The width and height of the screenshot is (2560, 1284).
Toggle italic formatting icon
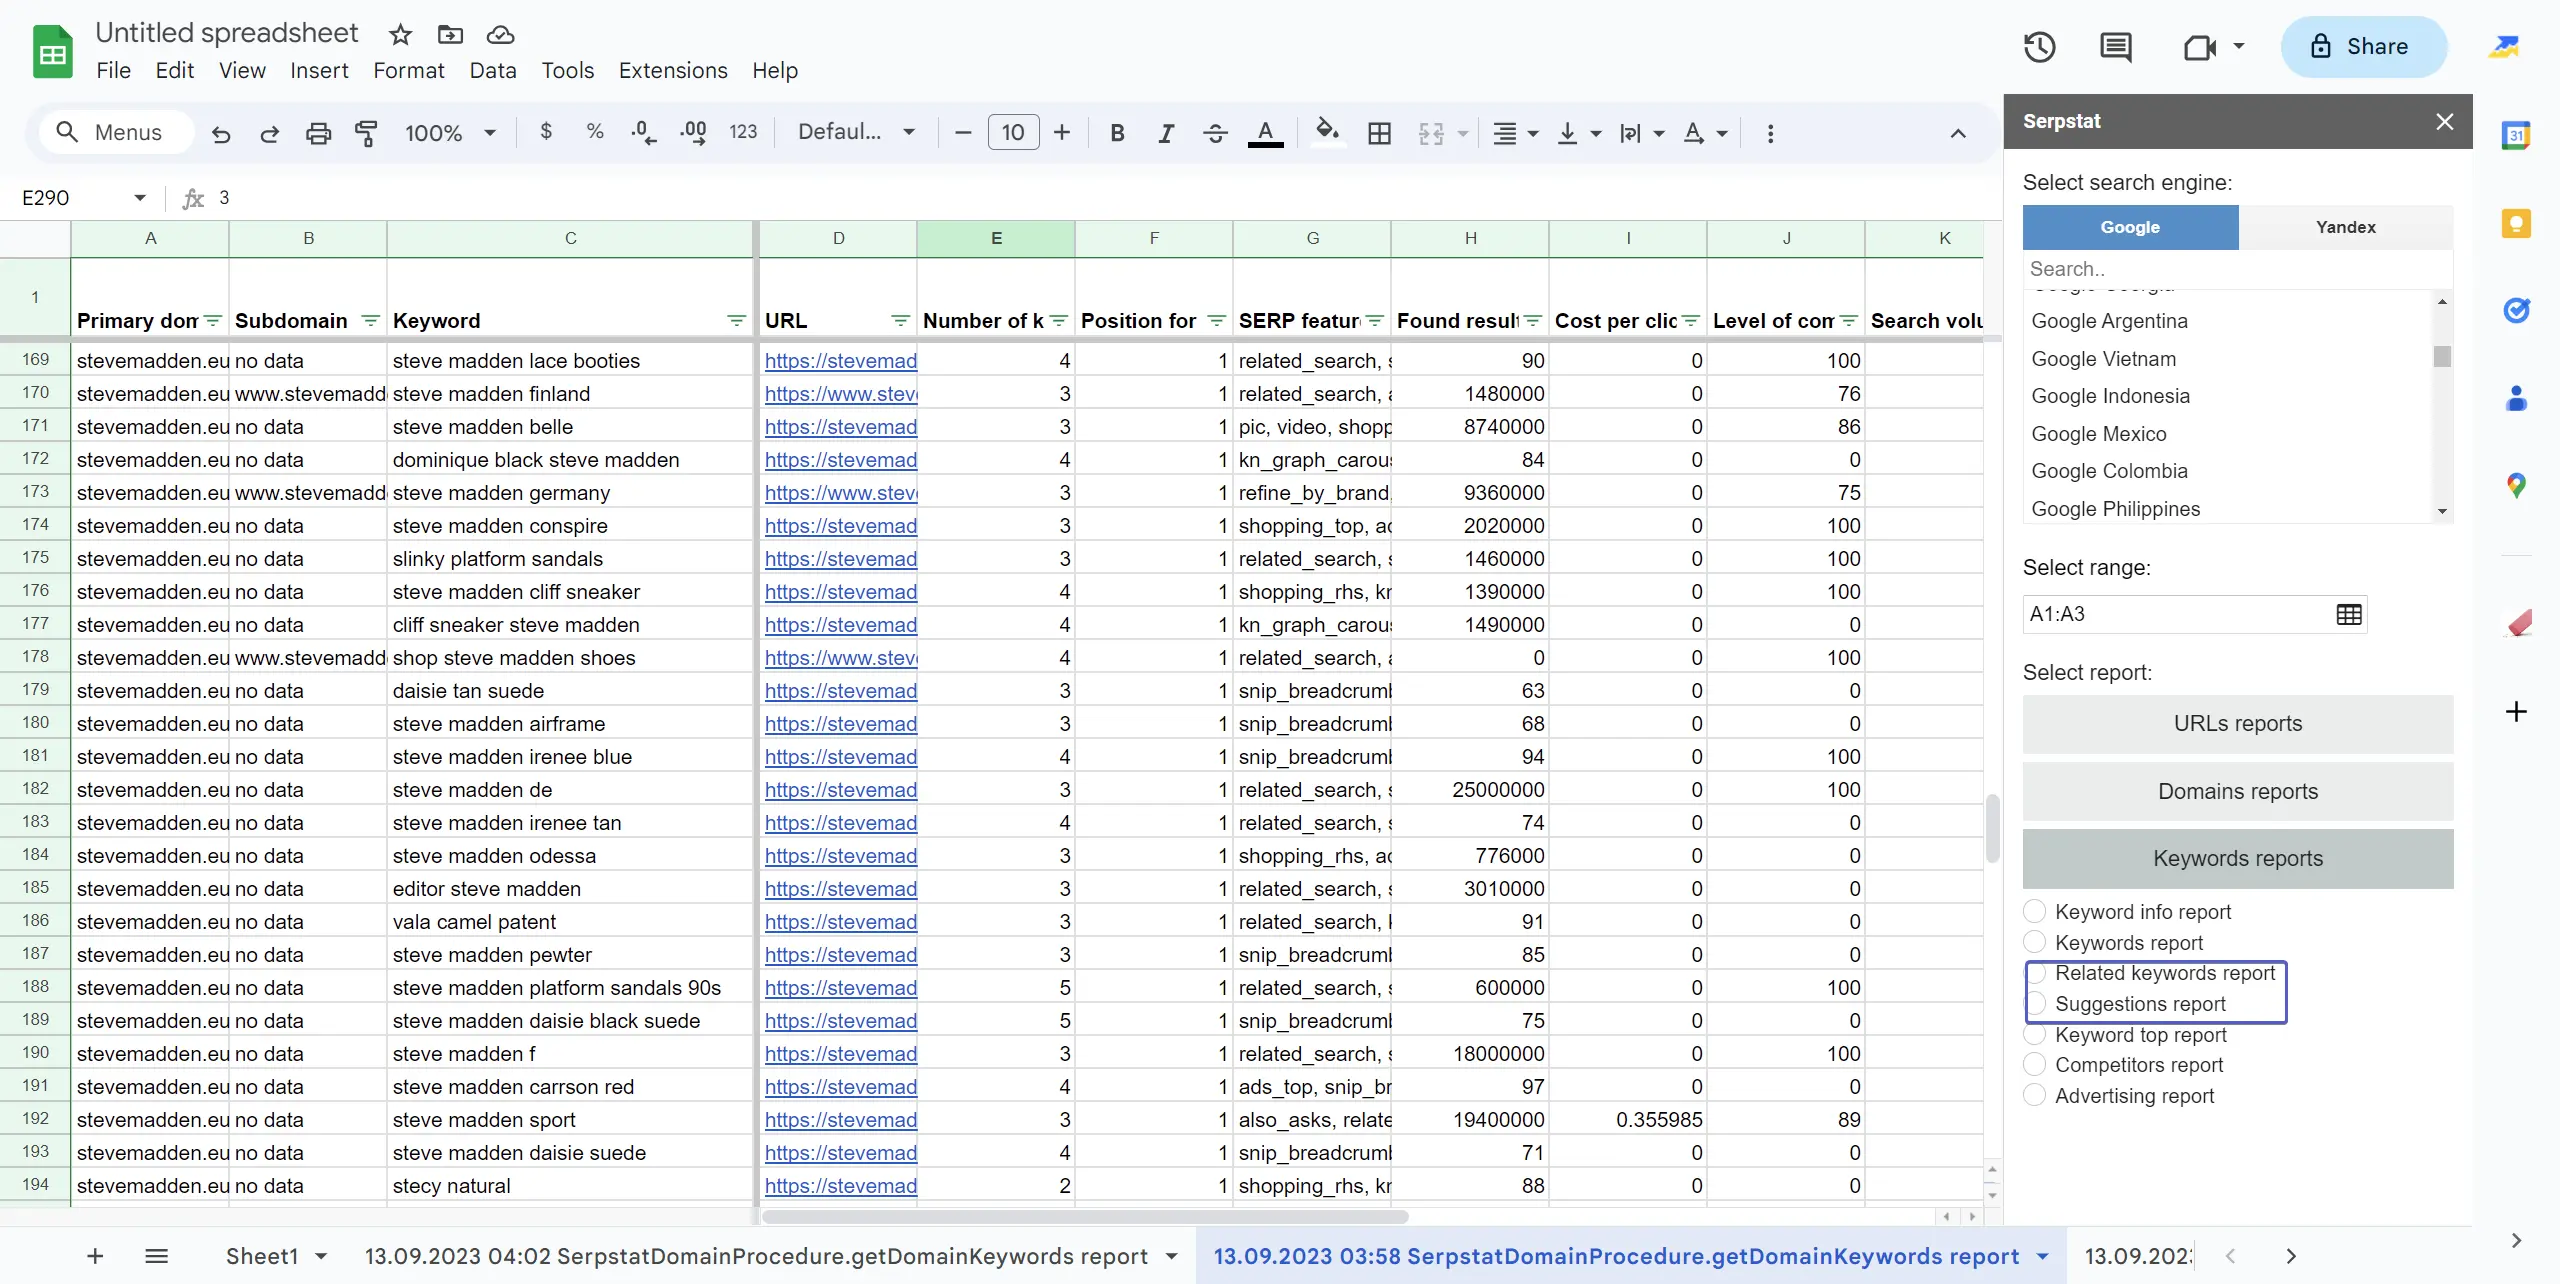[x=1164, y=134]
